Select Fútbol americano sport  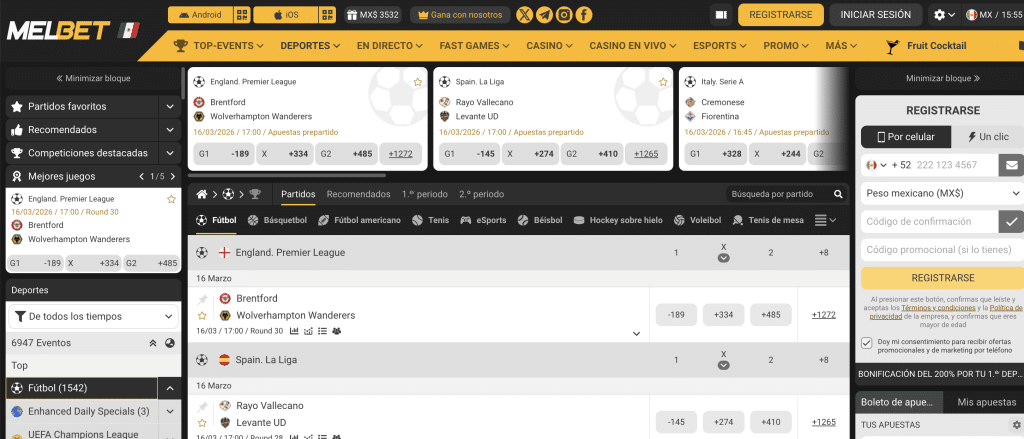pyautogui.click(x=359, y=220)
